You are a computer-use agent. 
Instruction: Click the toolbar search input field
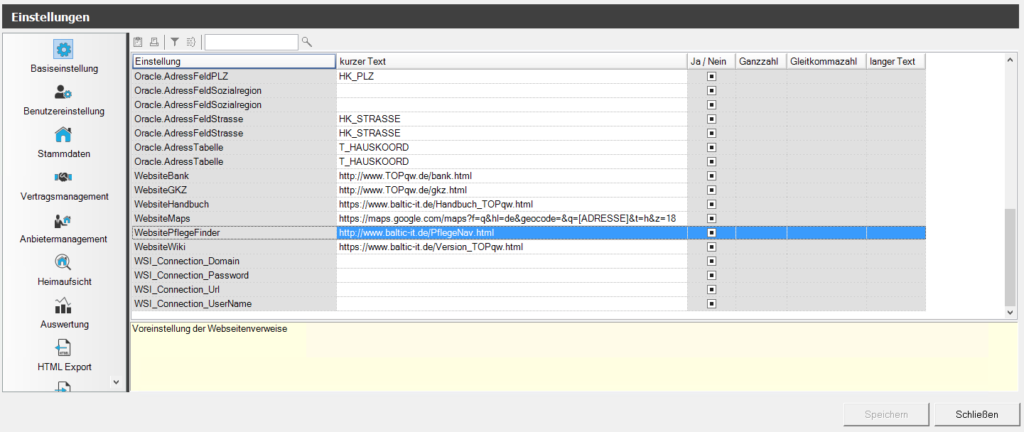(251, 42)
